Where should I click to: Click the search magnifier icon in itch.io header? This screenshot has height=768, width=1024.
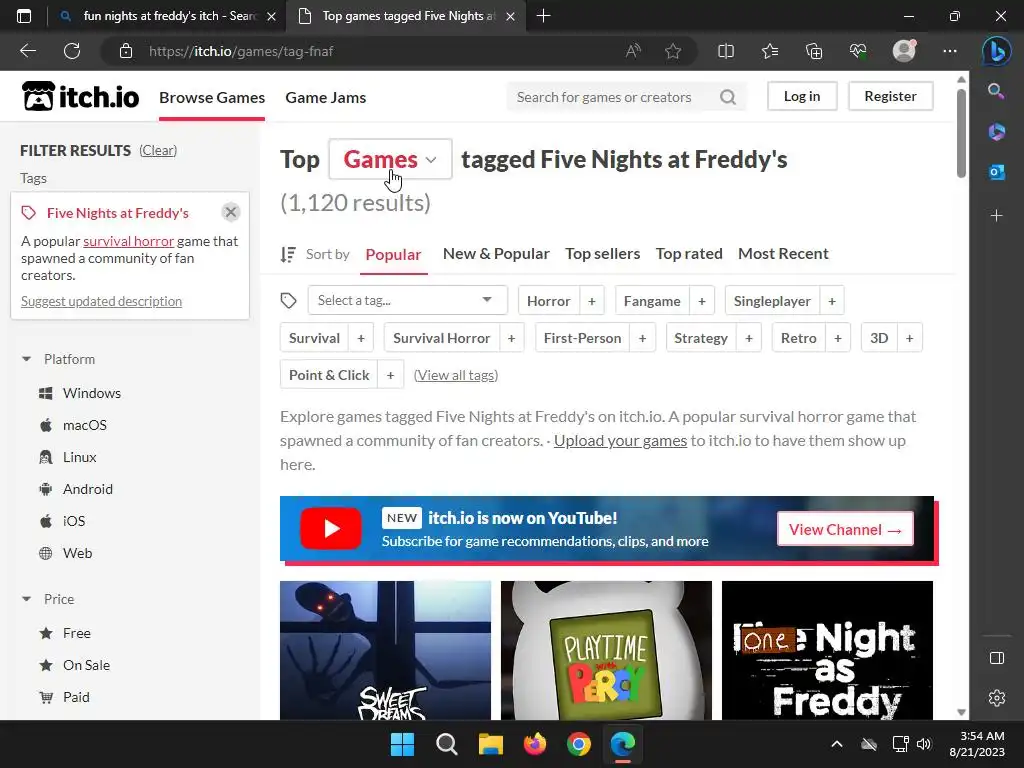[728, 97]
